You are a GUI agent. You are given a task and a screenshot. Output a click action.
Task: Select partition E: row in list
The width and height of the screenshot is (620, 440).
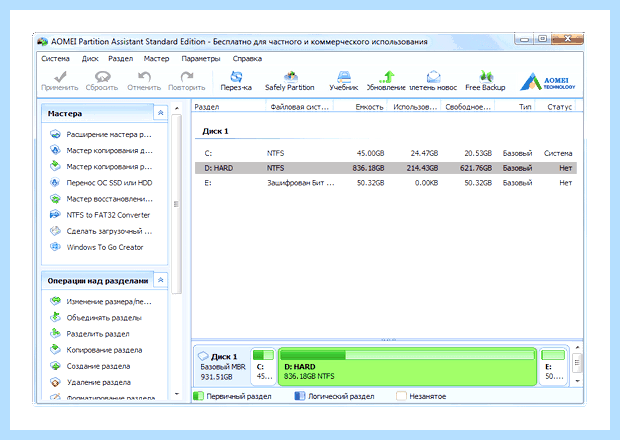tap(386, 183)
